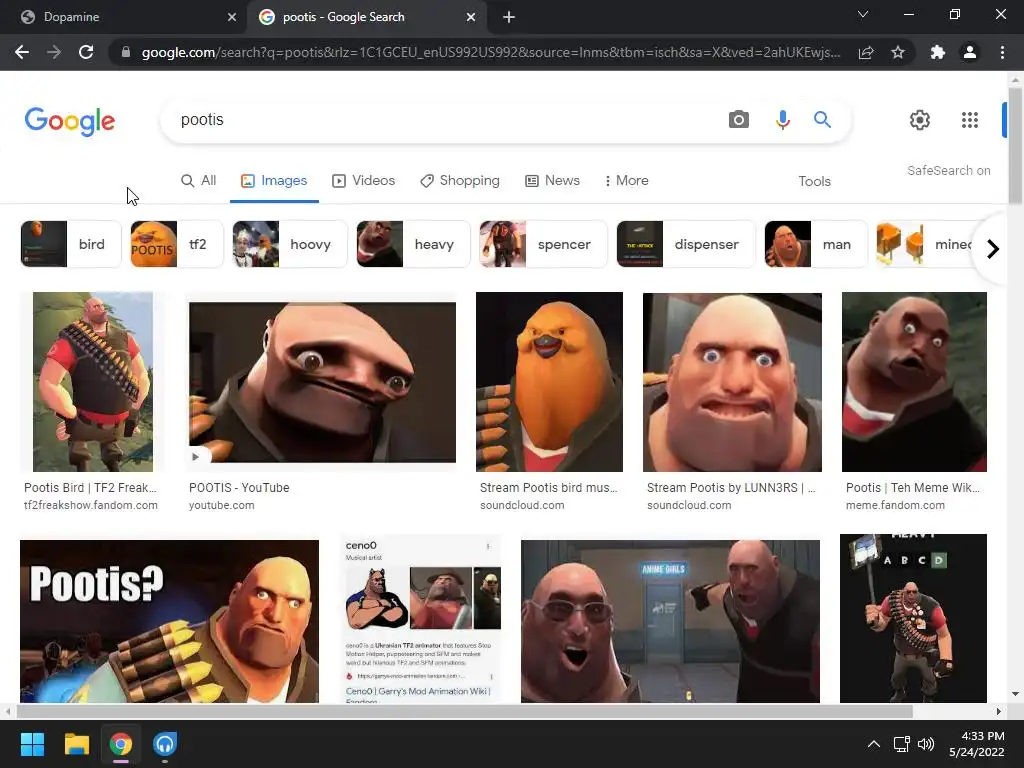Open a new browser tab

[x=509, y=17]
